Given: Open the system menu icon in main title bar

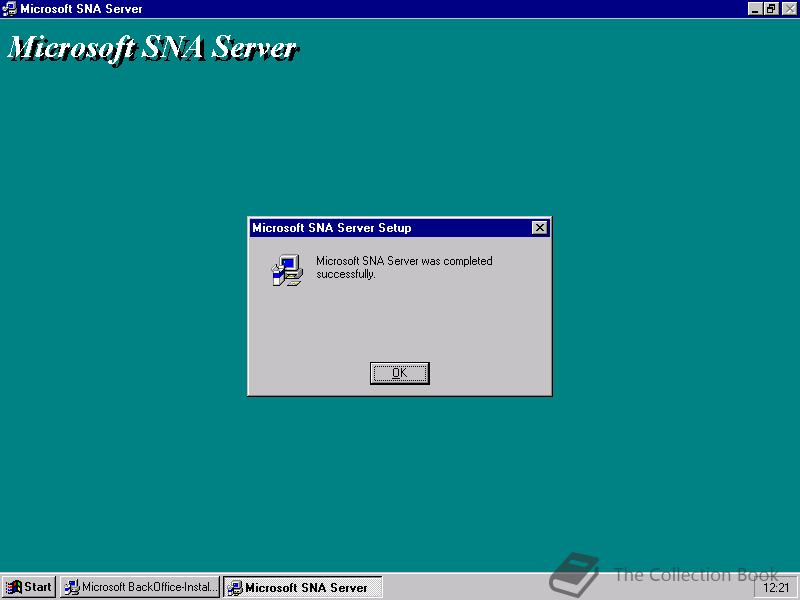Looking at the screenshot, I should coord(9,9).
